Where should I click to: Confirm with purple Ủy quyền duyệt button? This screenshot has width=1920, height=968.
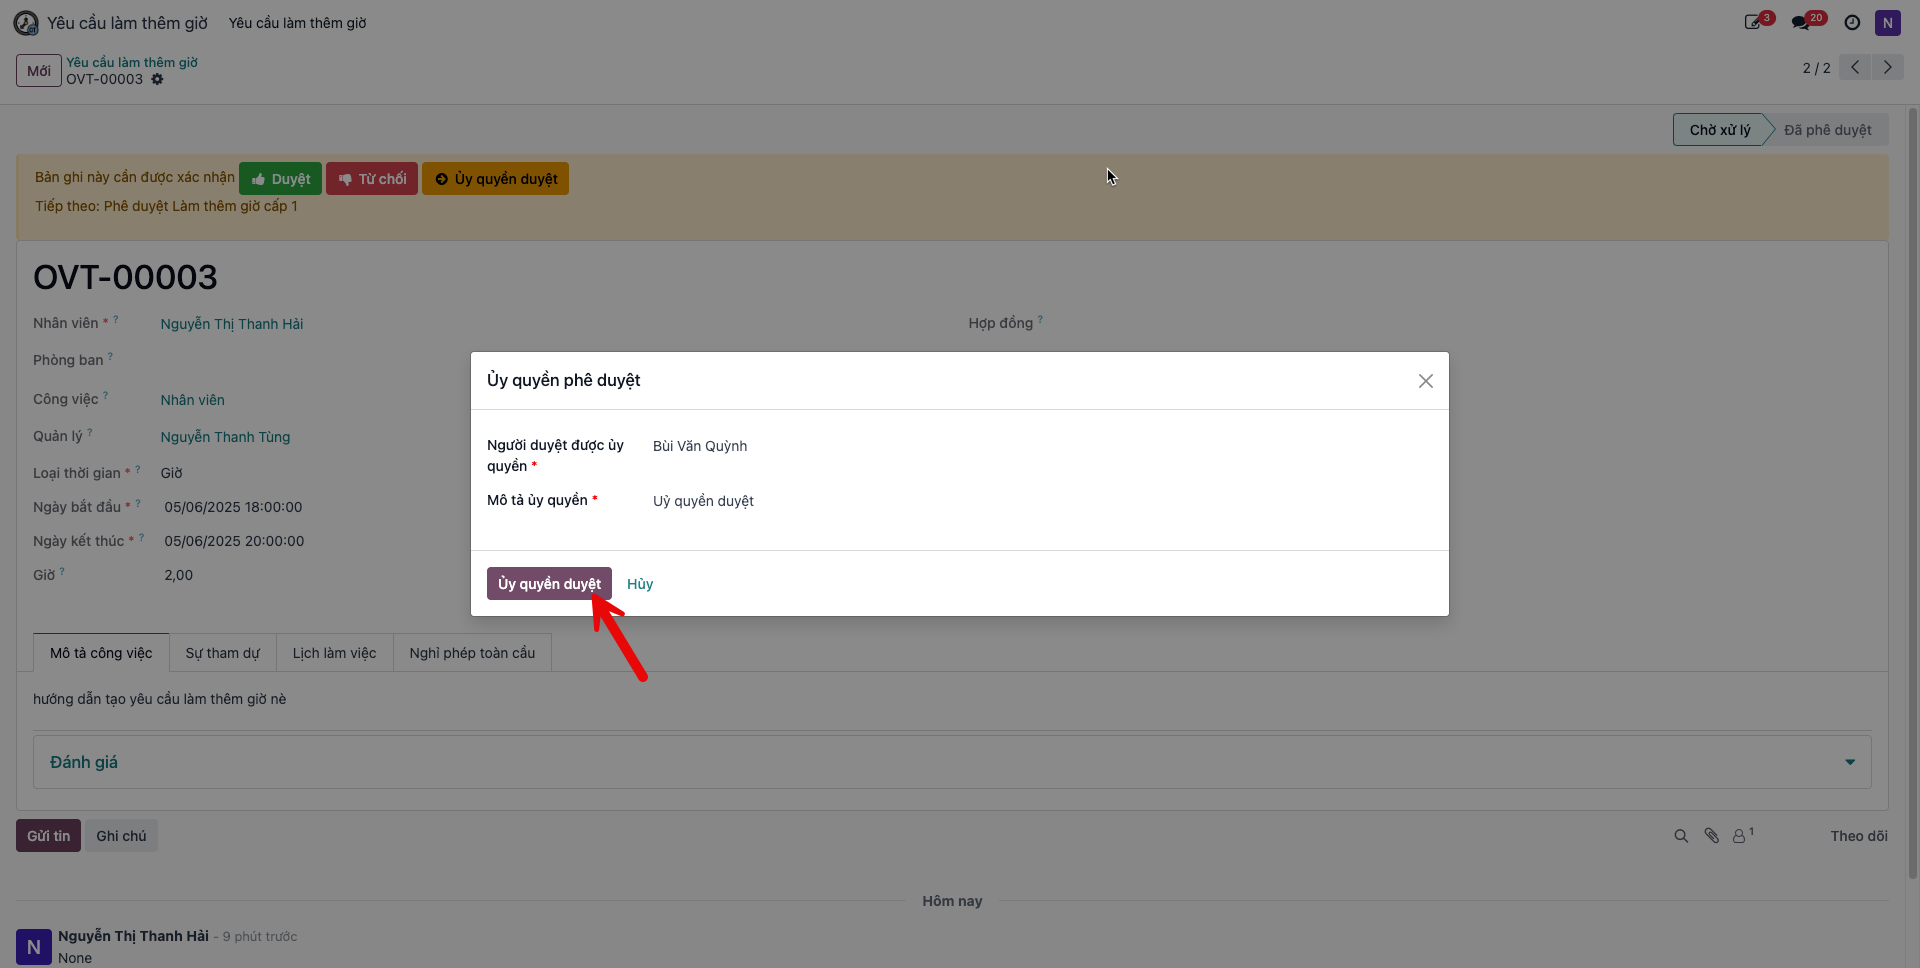[549, 584]
